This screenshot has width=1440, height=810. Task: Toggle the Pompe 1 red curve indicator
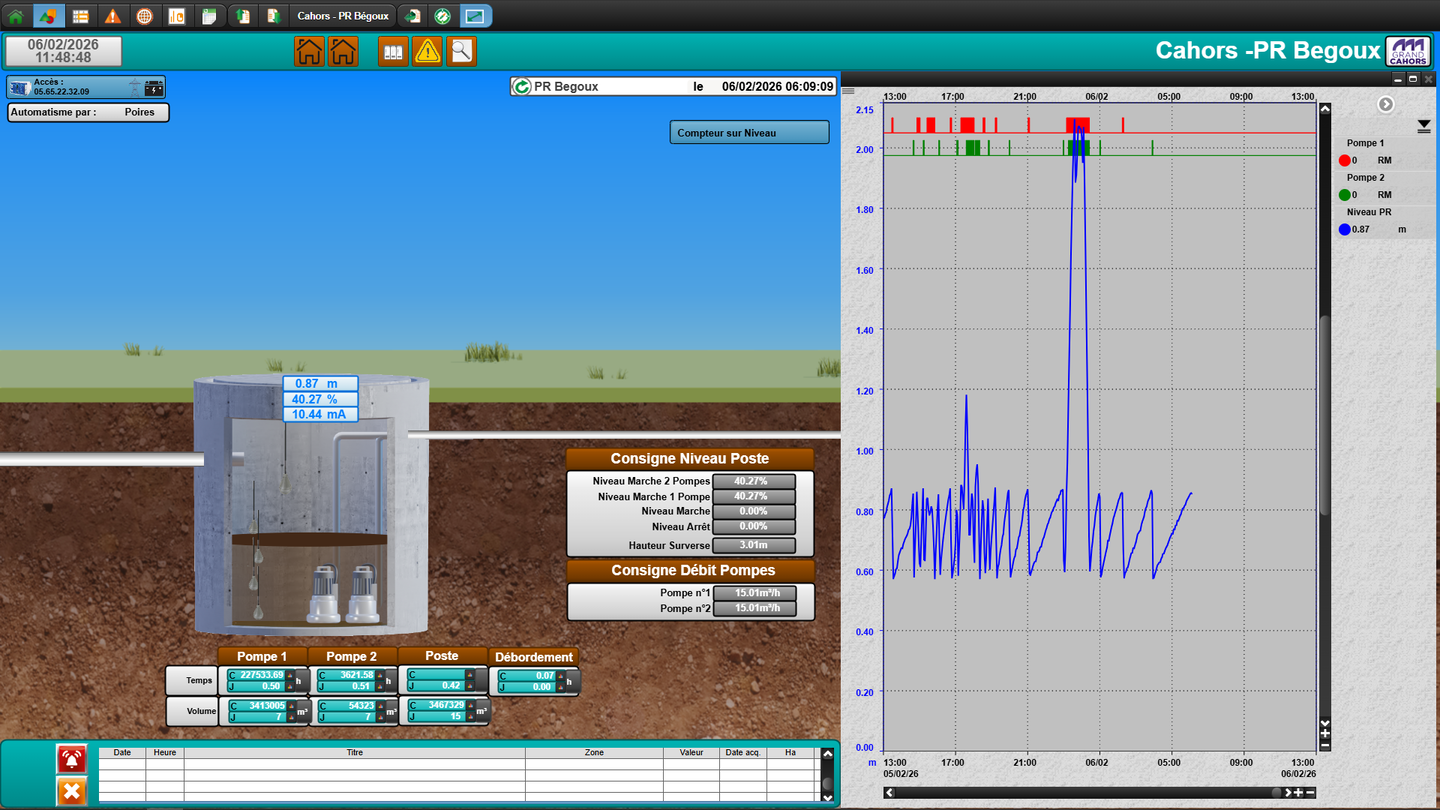(1345, 160)
